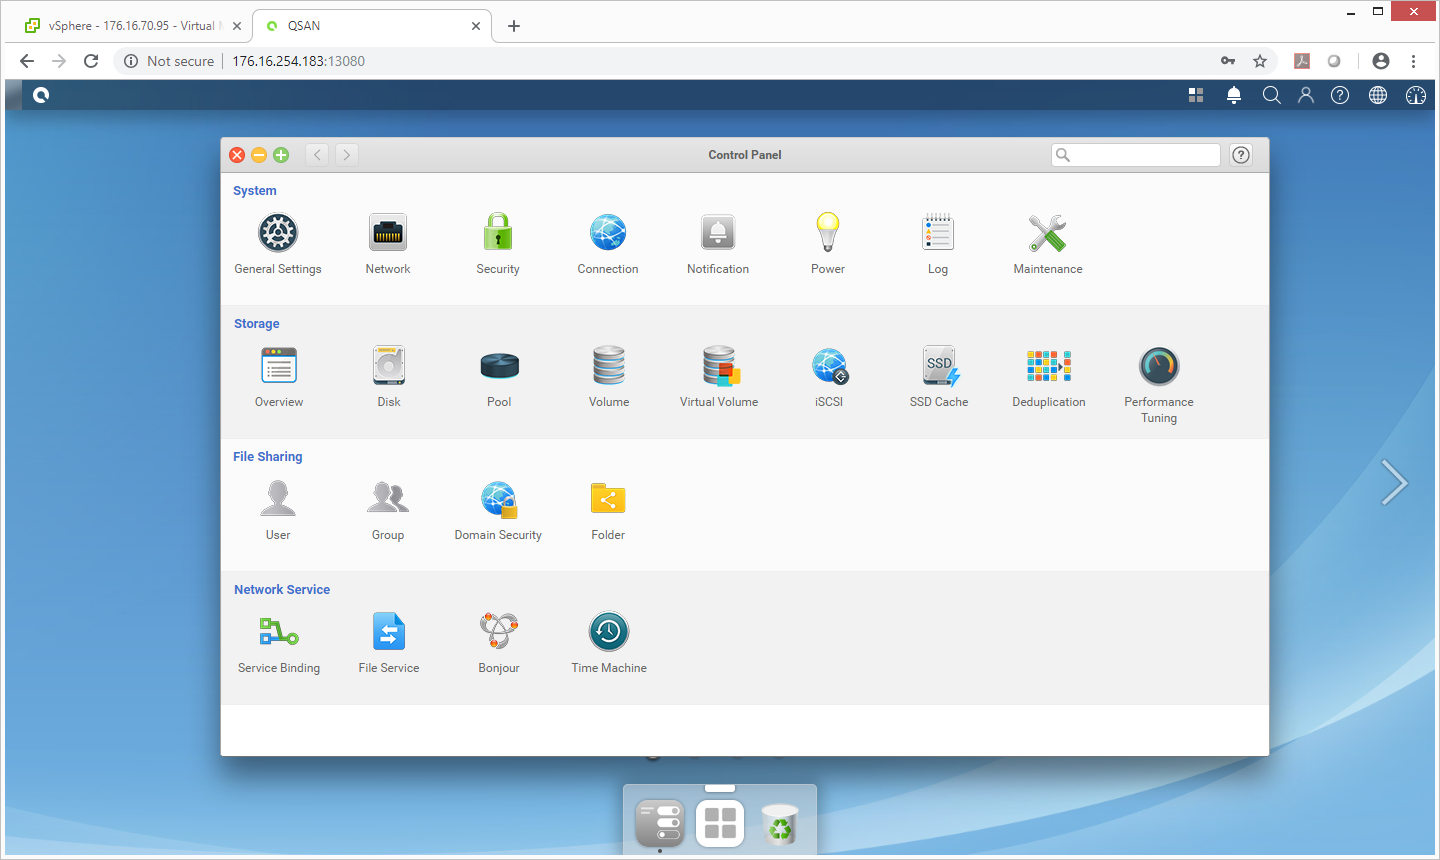This screenshot has width=1440, height=860.
Task: Click Control Panel icon in dock
Action: click(x=660, y=822)
